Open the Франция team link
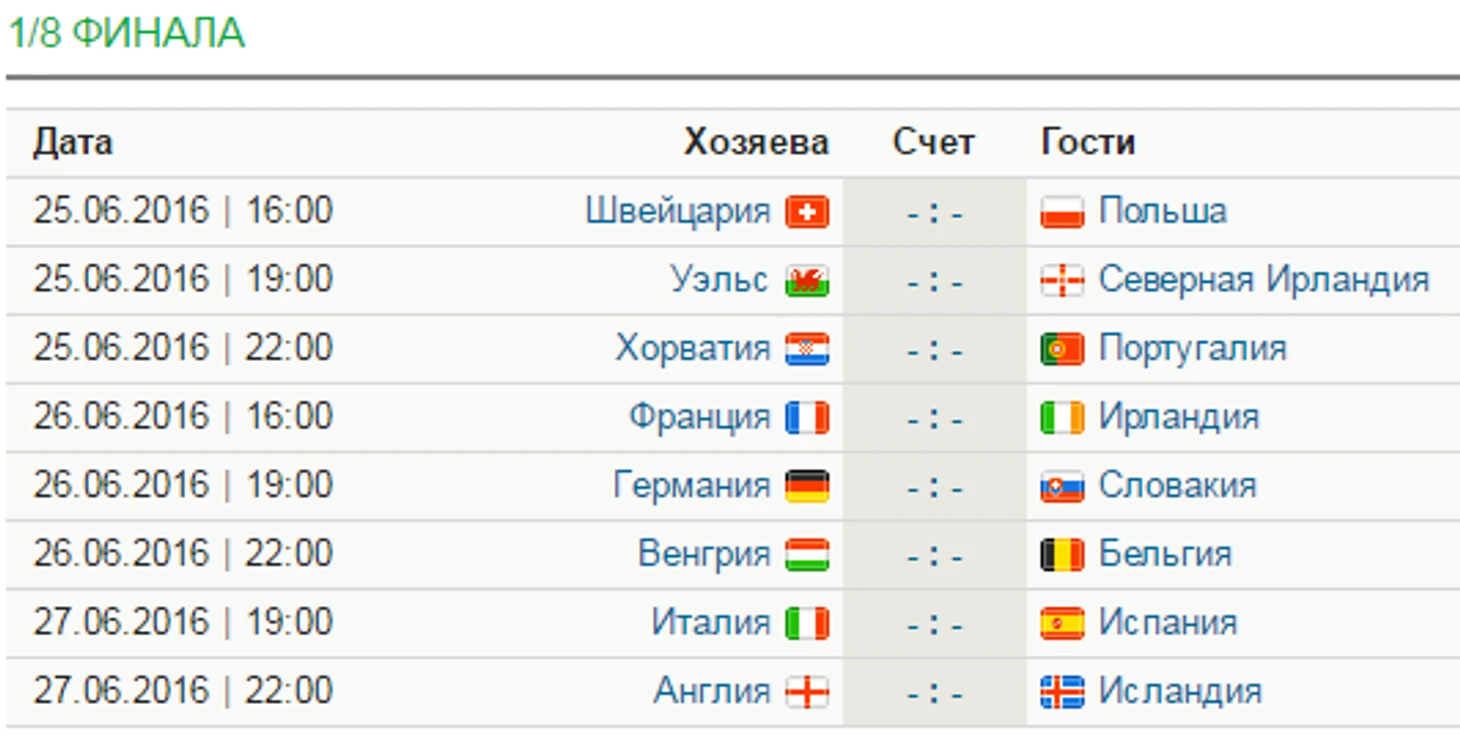Image resolution: width=1460 pixels, height=752 pixels. [699, 416]
